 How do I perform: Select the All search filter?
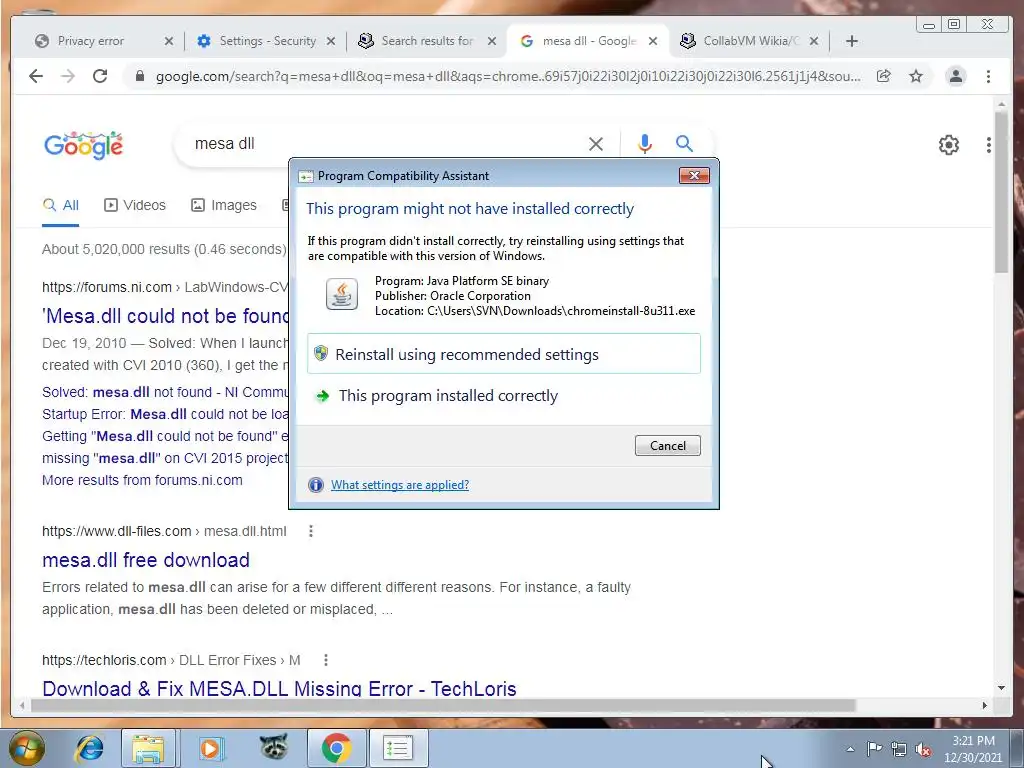coord(61,205)
